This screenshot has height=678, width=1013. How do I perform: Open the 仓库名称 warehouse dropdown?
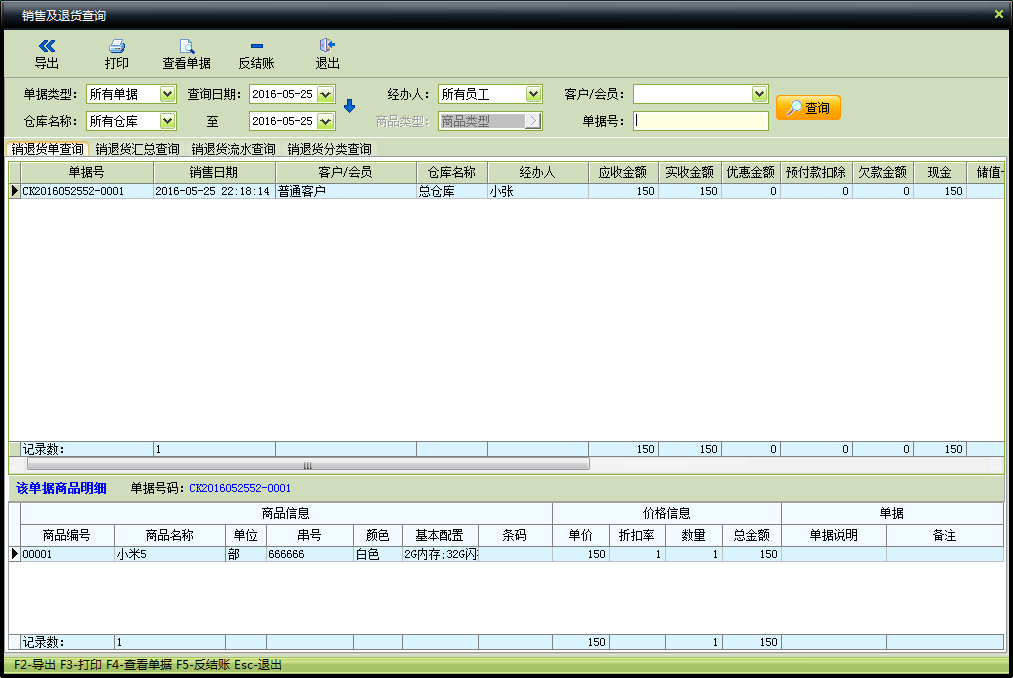pos(167,121)
